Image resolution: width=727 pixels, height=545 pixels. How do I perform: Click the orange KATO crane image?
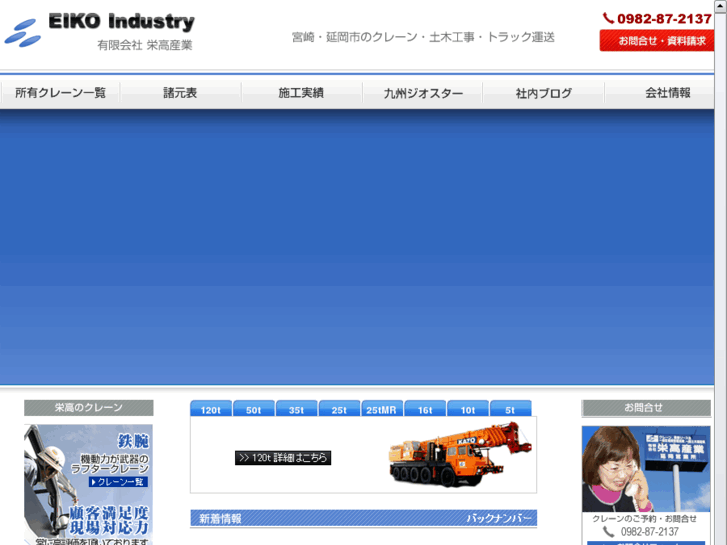tap(459, 454)
